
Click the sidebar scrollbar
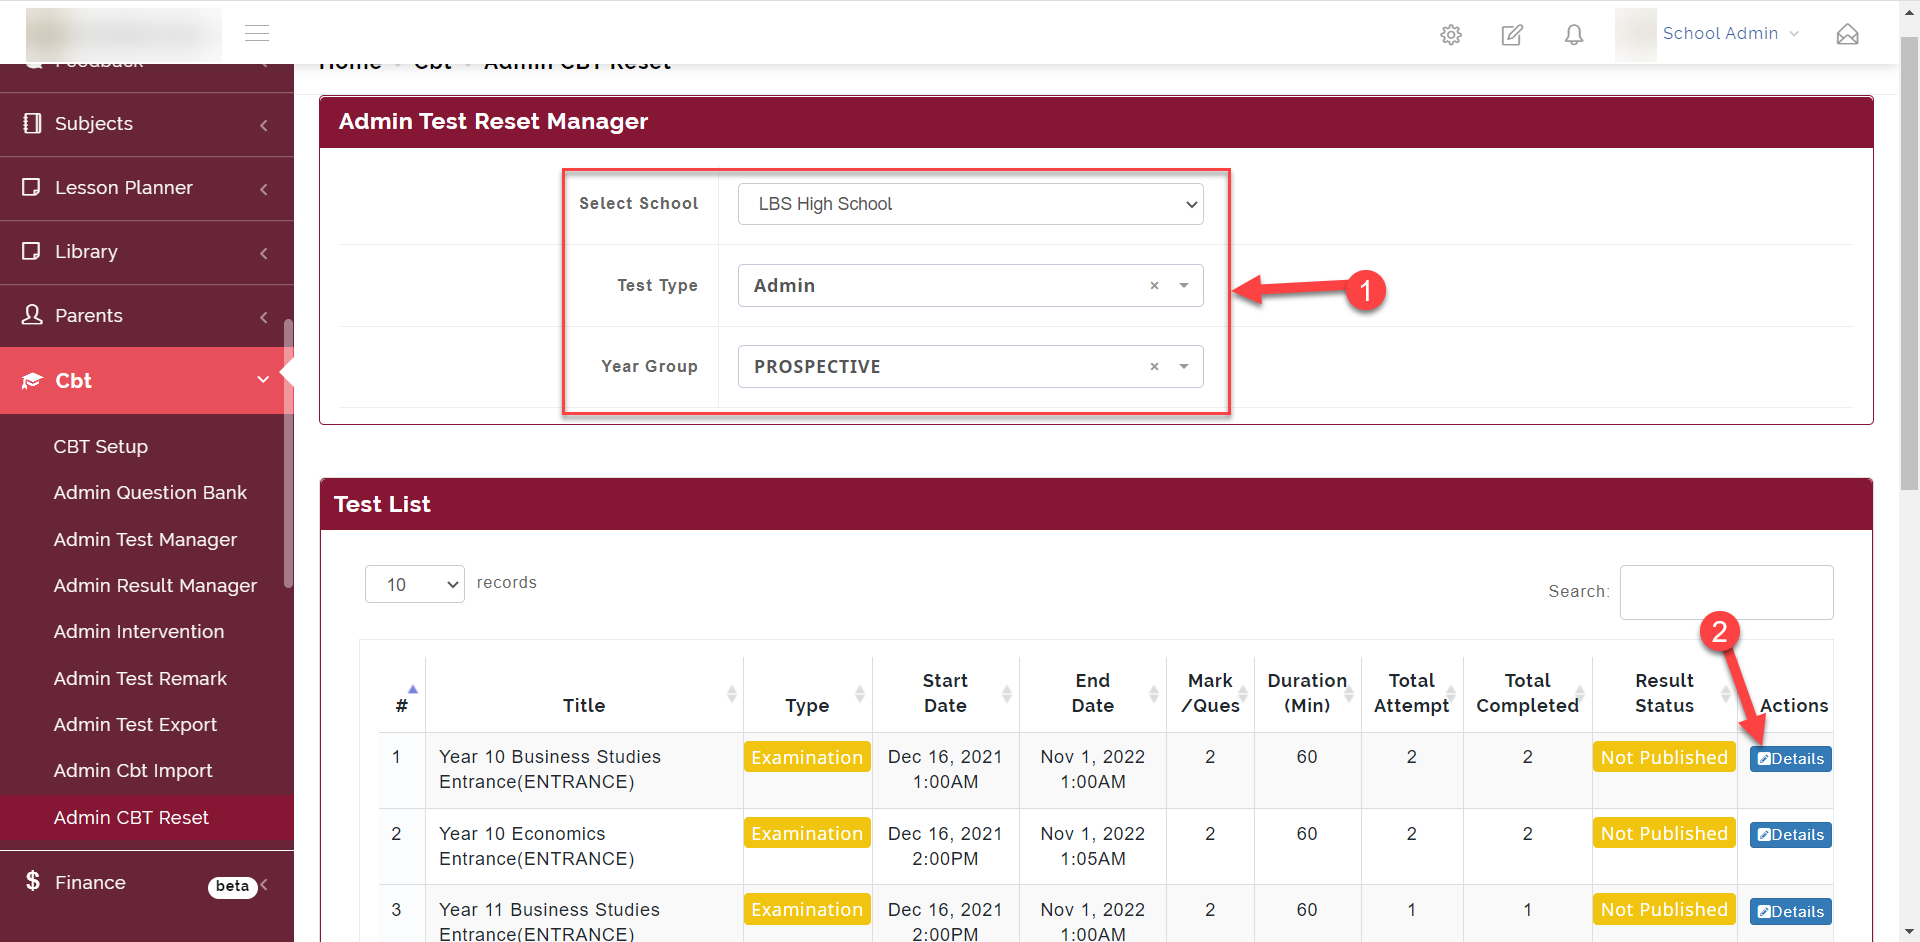[289, 453]
